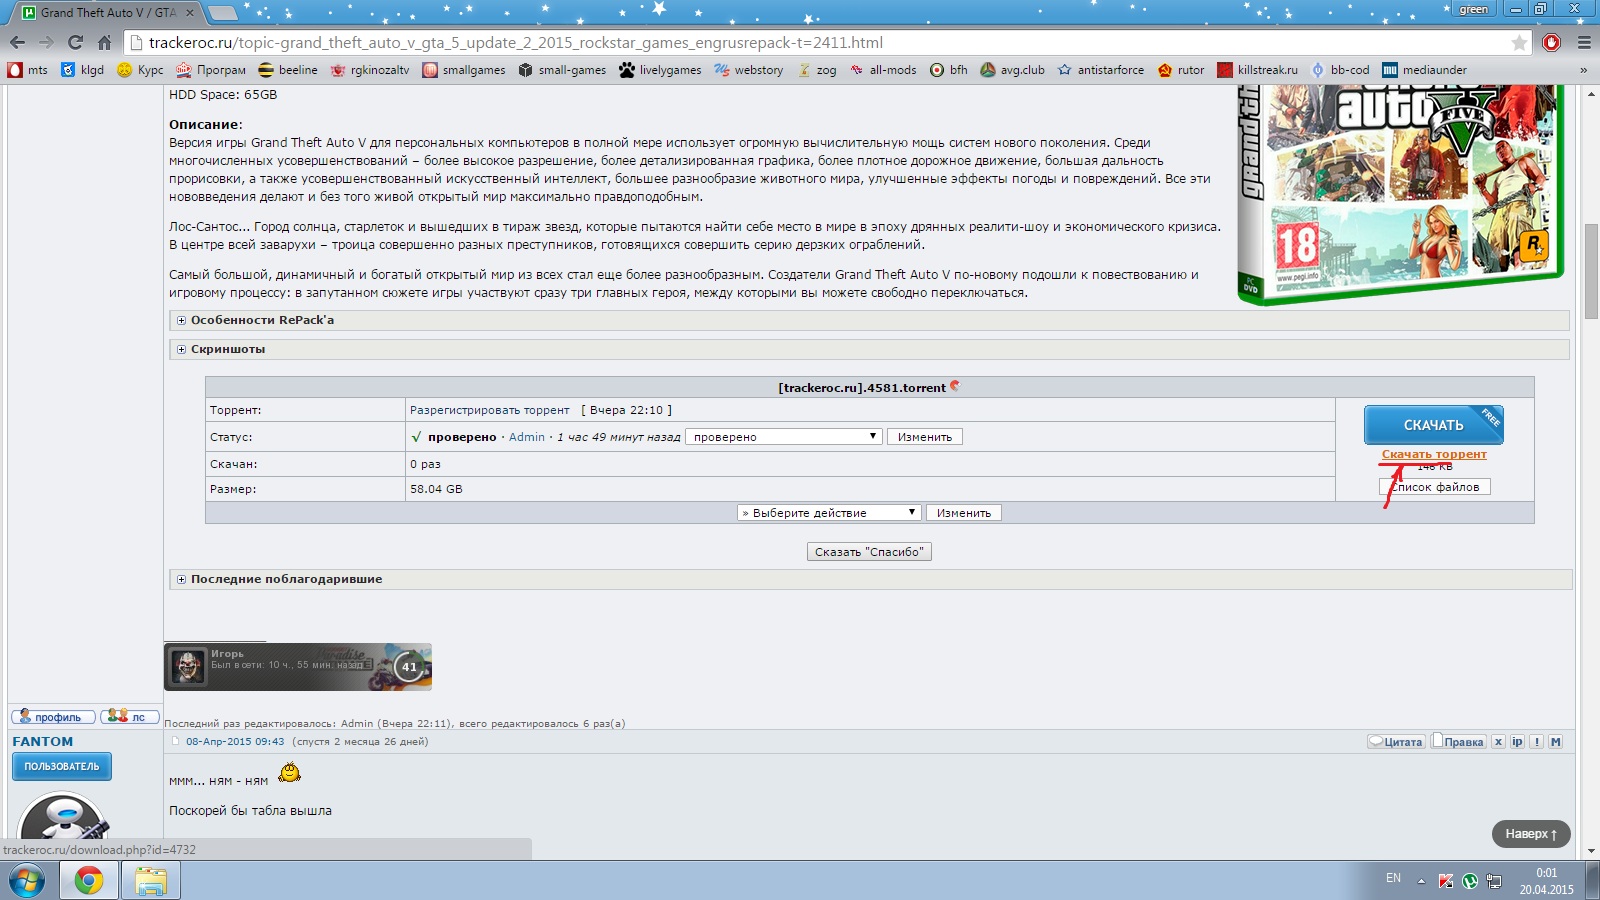Image resolution: width=1600 pixels, height=900 pixels.
Task: Show poster IP with the ip button
Action: (x=1517, y=742)
